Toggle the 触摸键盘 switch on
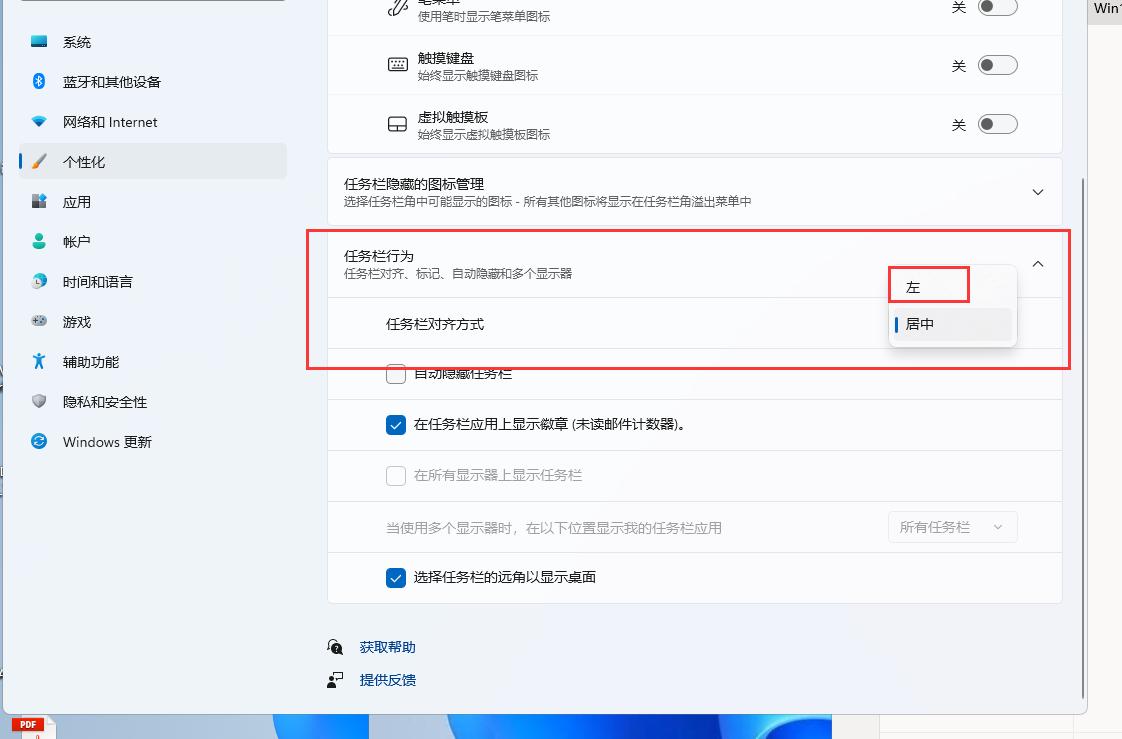 click(x=997, y=65)
